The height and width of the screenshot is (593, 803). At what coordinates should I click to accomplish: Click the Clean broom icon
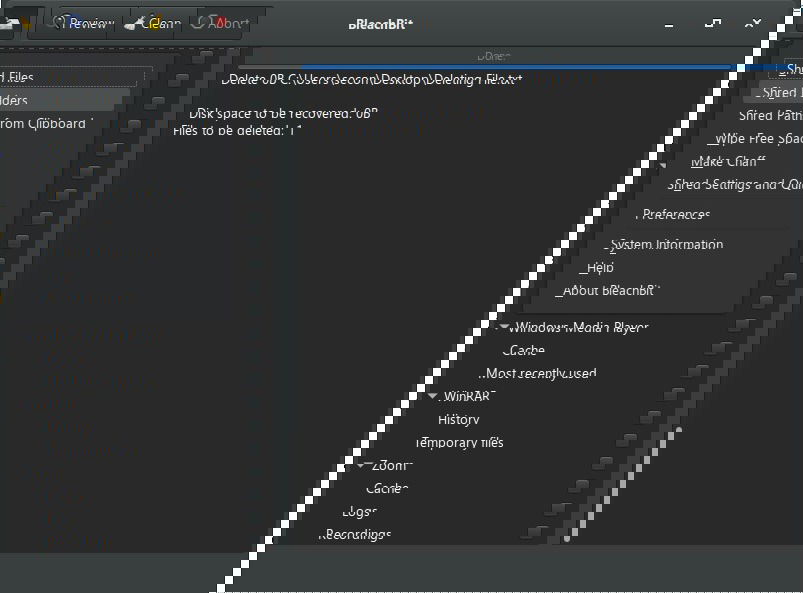click(x=134, y=23)
